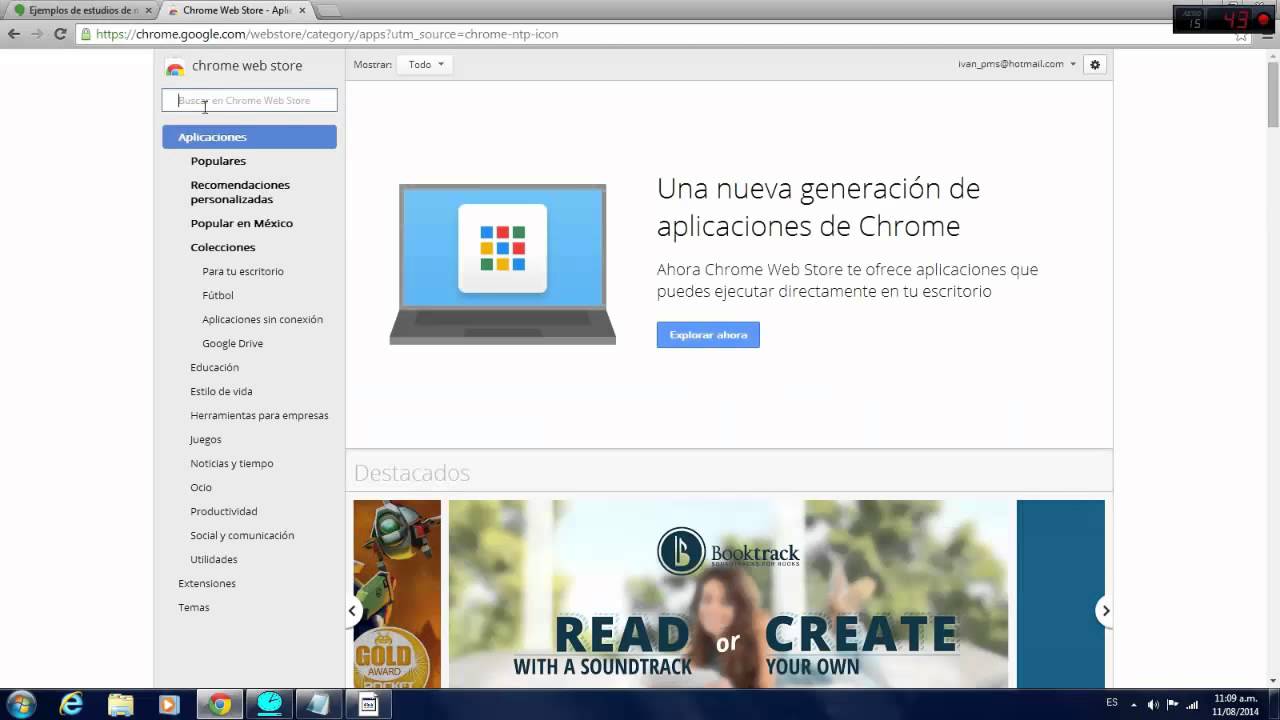The image size is (1280, 720).
Task: Open Educación category
Action: (x=215, y=367)
